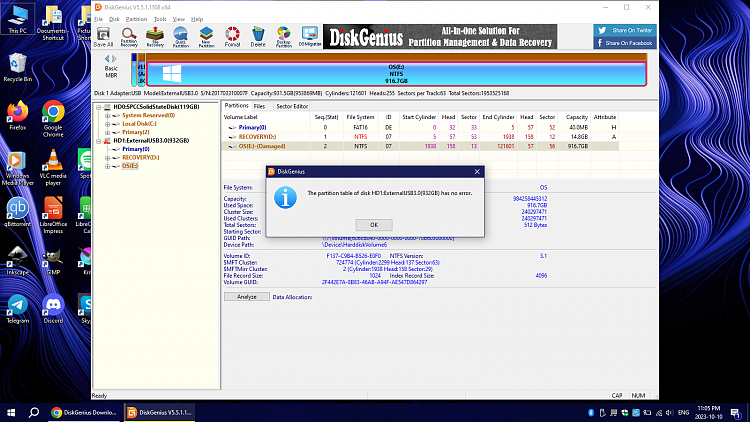750x422 pixels.
Task: Expand RECOVERY(D:) tree node
Action: [x=108, y=158]
